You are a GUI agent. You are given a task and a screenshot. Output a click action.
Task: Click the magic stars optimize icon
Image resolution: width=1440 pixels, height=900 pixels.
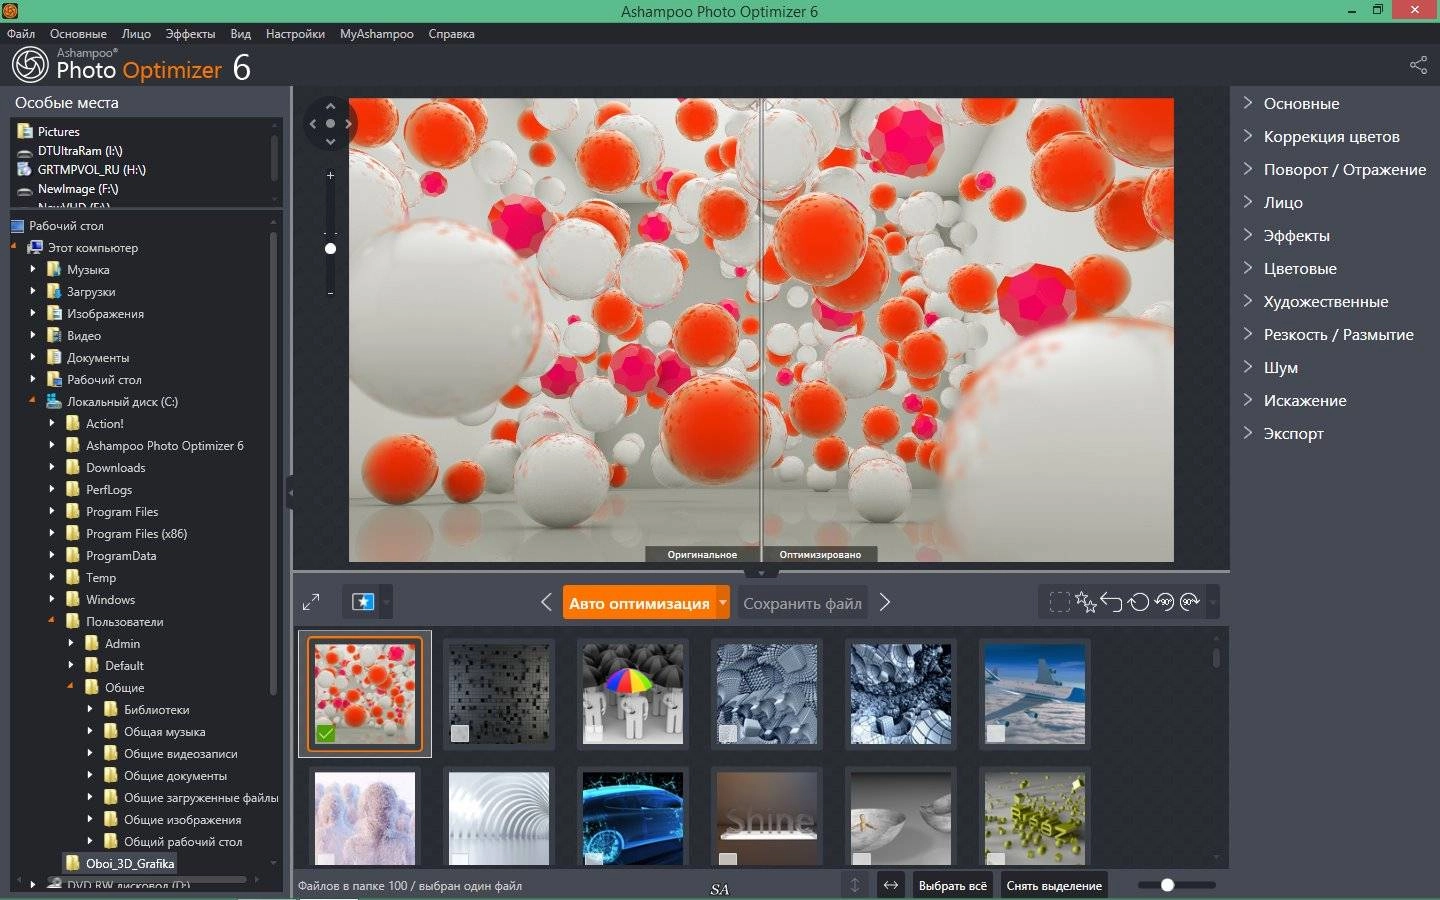1085,602
